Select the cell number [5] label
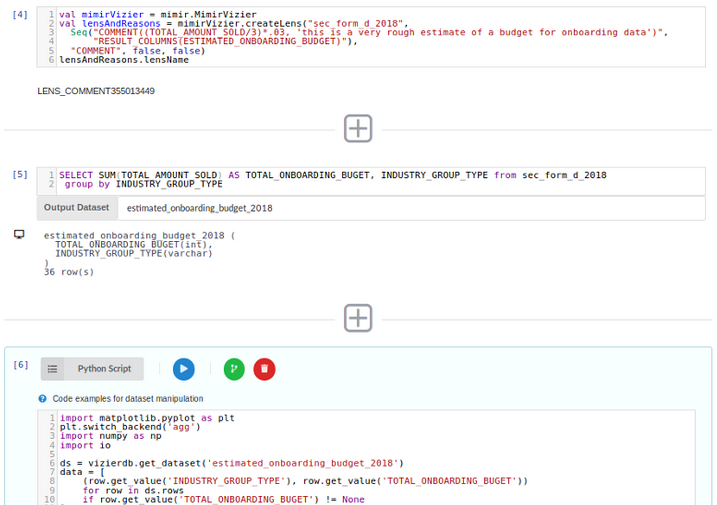 coord(20,174)
